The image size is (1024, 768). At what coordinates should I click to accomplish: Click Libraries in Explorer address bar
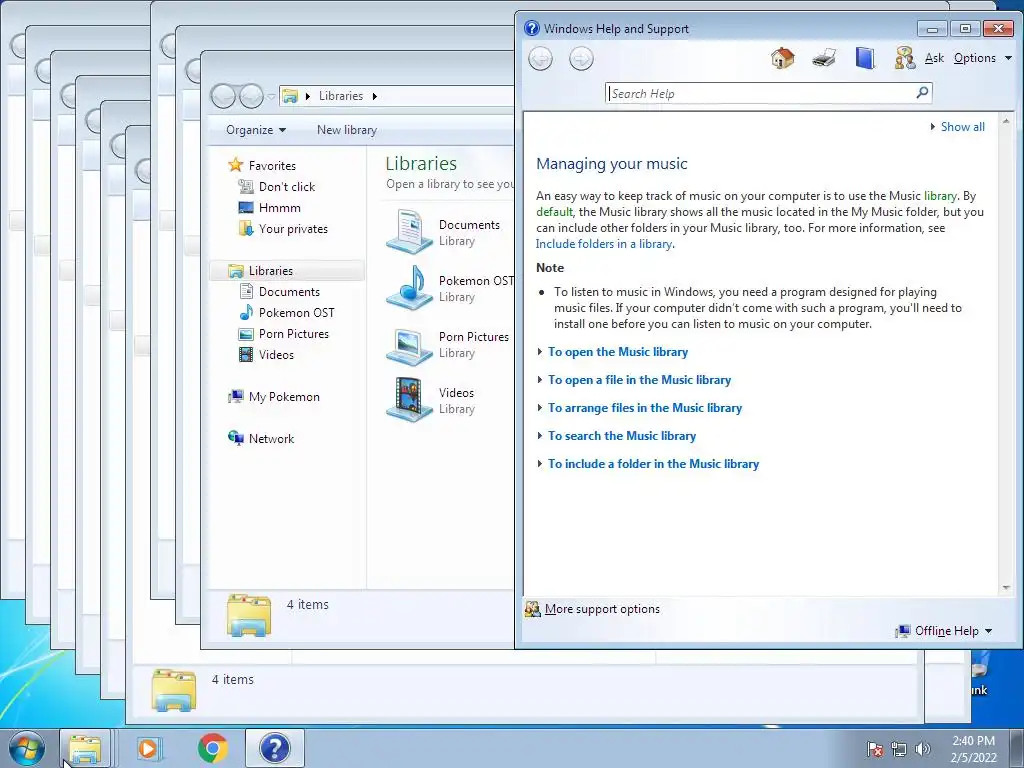[x=340, y=96]
